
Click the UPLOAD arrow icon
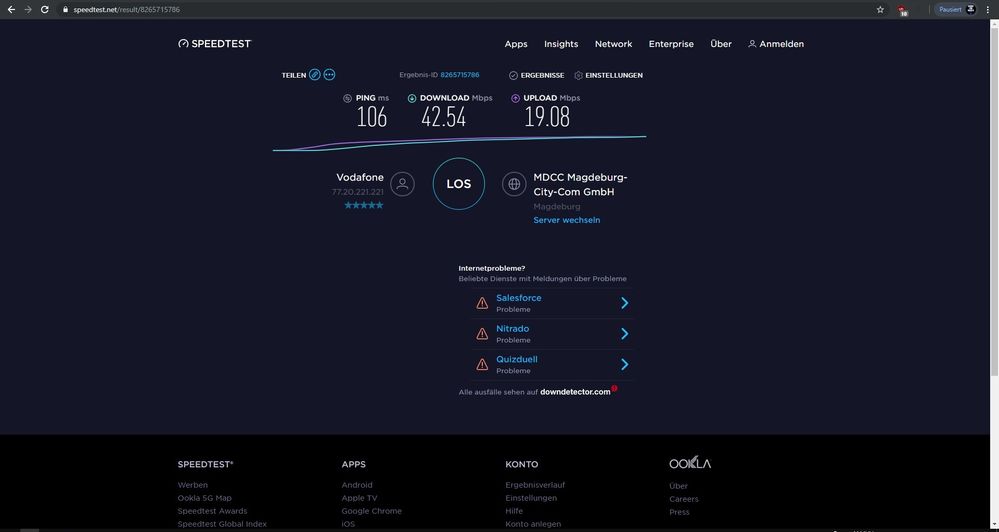click(x=515, y=98)
